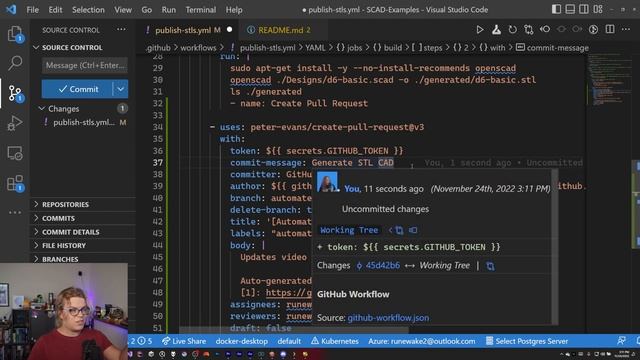Open editor more actions menu
Image resolution: width=640 pixels, height=360 pixels.
click(x=626, y=30)
